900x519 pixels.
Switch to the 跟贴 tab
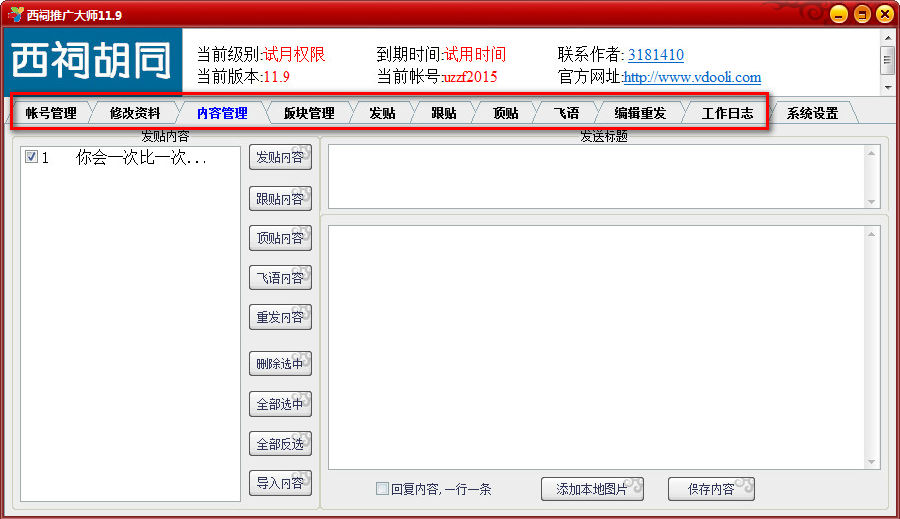[x=444, y=113]
